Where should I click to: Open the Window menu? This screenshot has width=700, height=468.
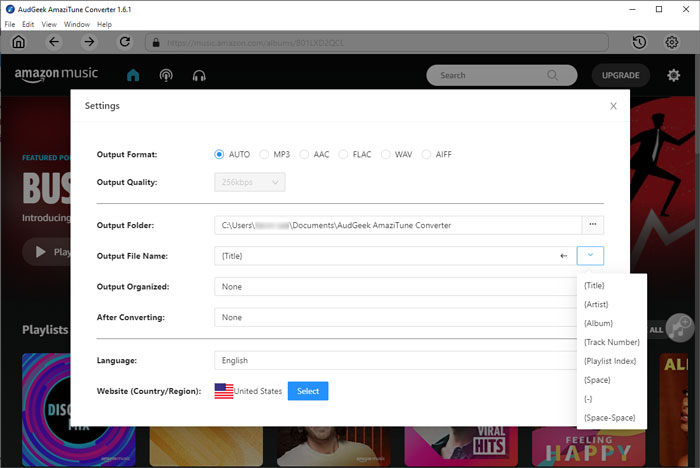[77, 24]
